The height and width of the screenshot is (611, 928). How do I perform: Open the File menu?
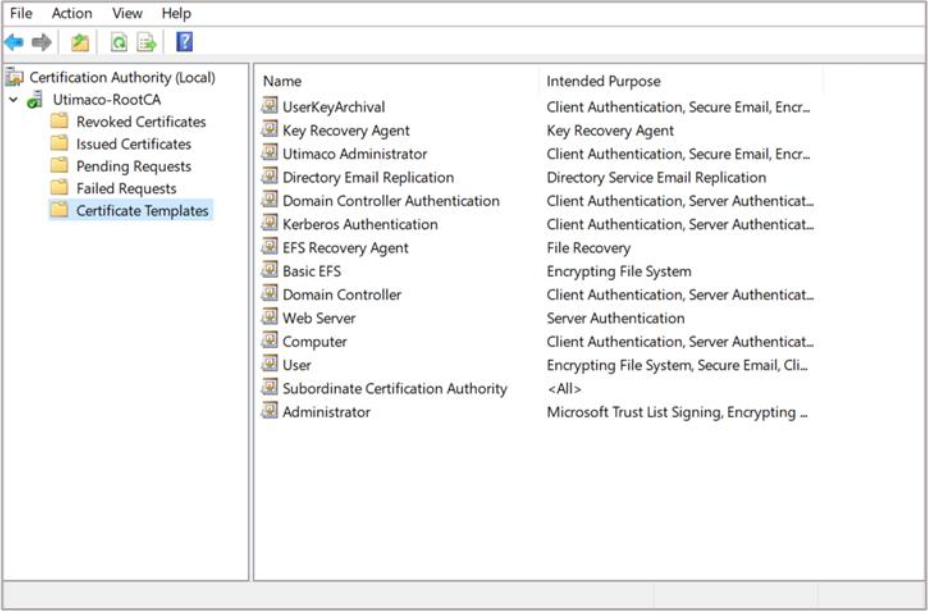point(21,13)
